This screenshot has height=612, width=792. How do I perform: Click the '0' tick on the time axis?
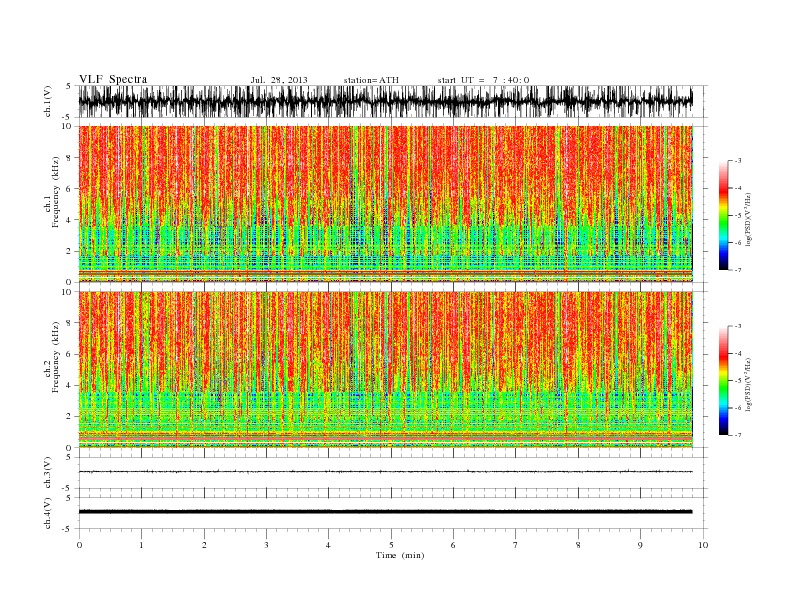point(79,545)
